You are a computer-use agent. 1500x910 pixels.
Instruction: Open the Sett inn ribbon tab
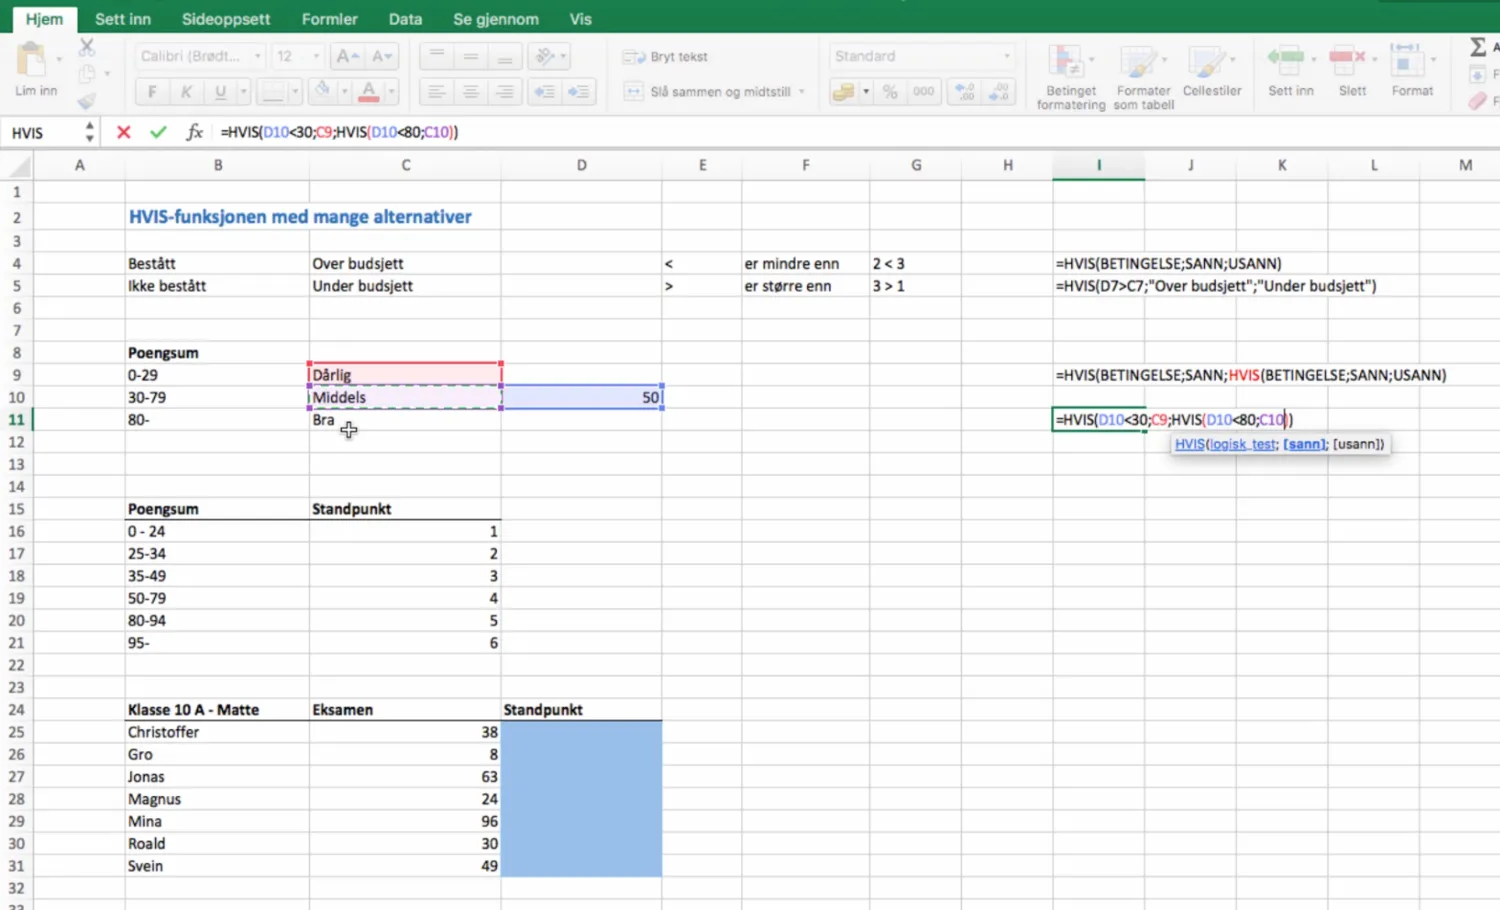[123, 19]
